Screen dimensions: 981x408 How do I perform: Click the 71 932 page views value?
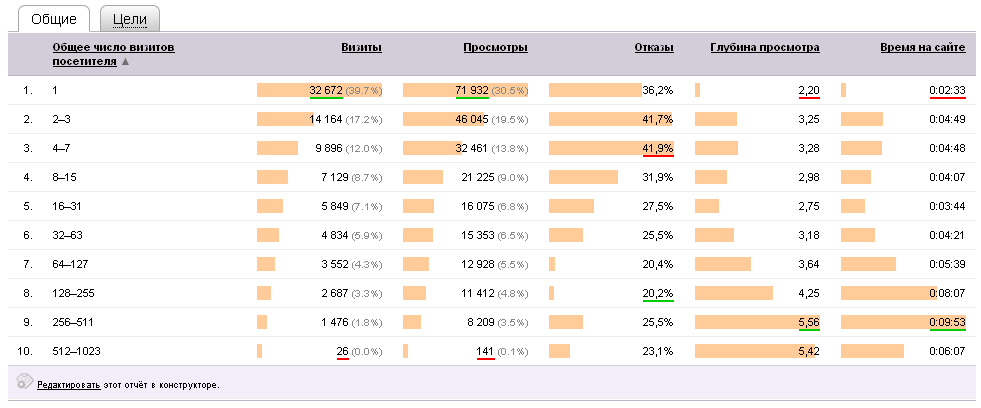pos(471,90)
